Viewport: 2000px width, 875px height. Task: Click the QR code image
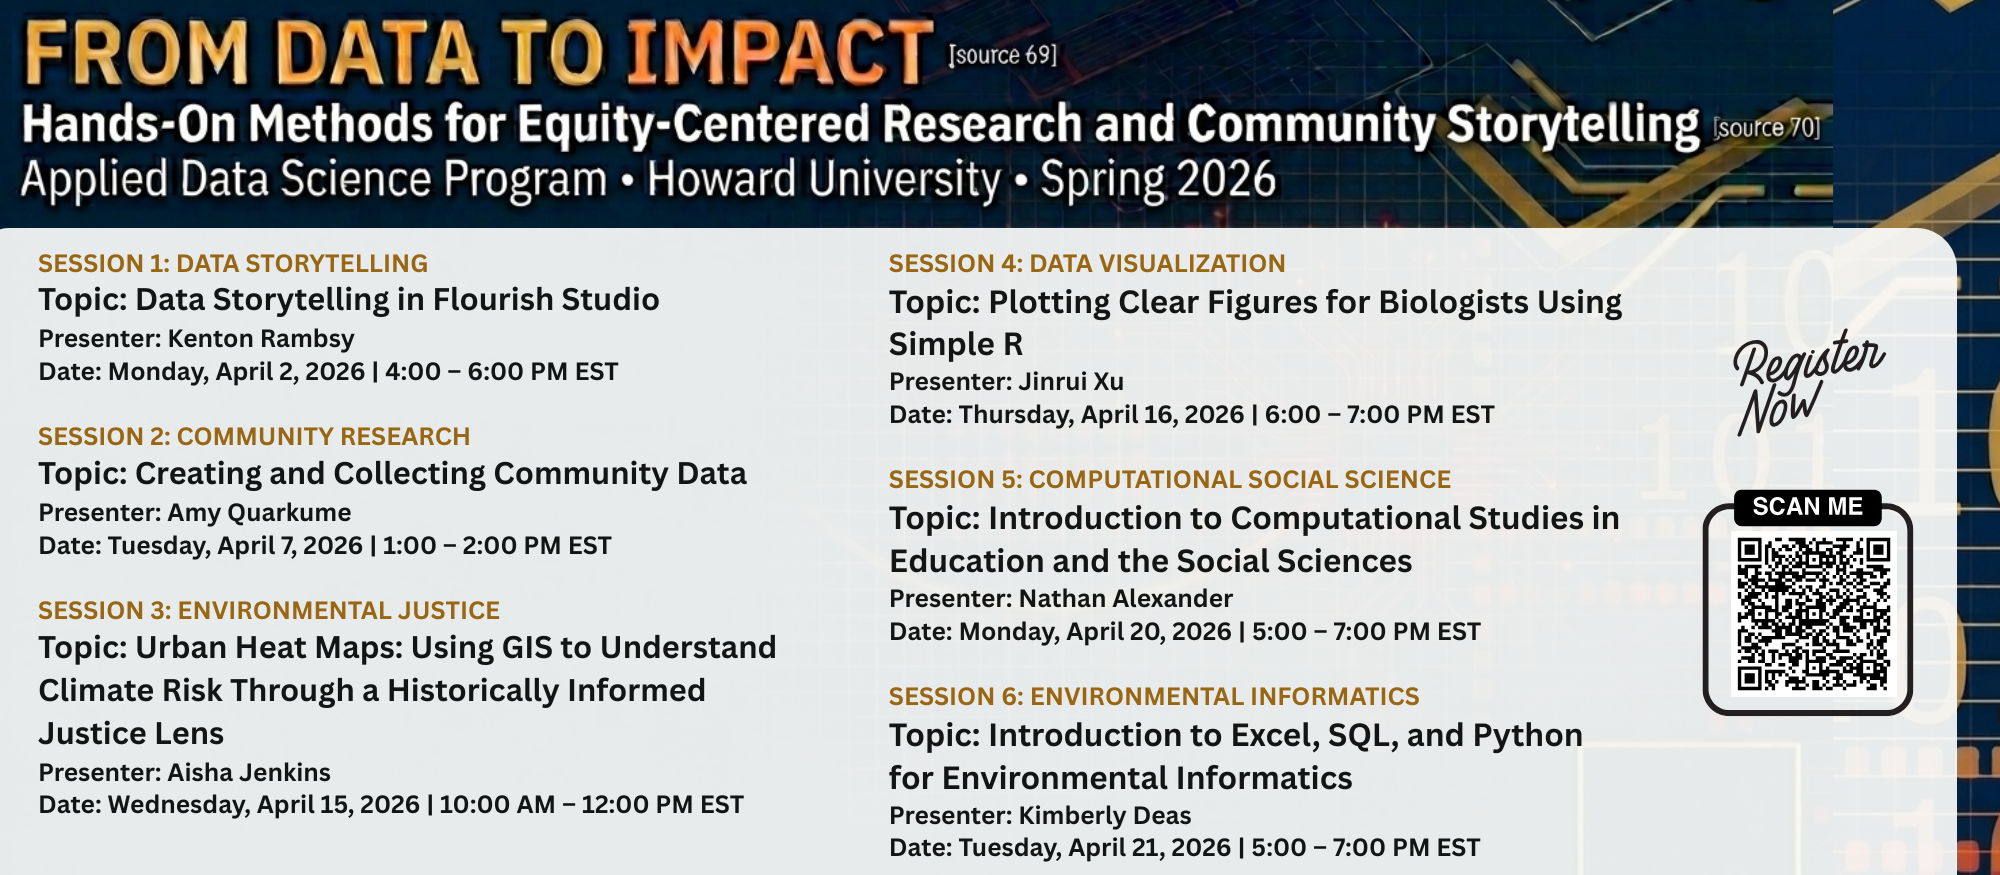click(x=1812, y=614)
